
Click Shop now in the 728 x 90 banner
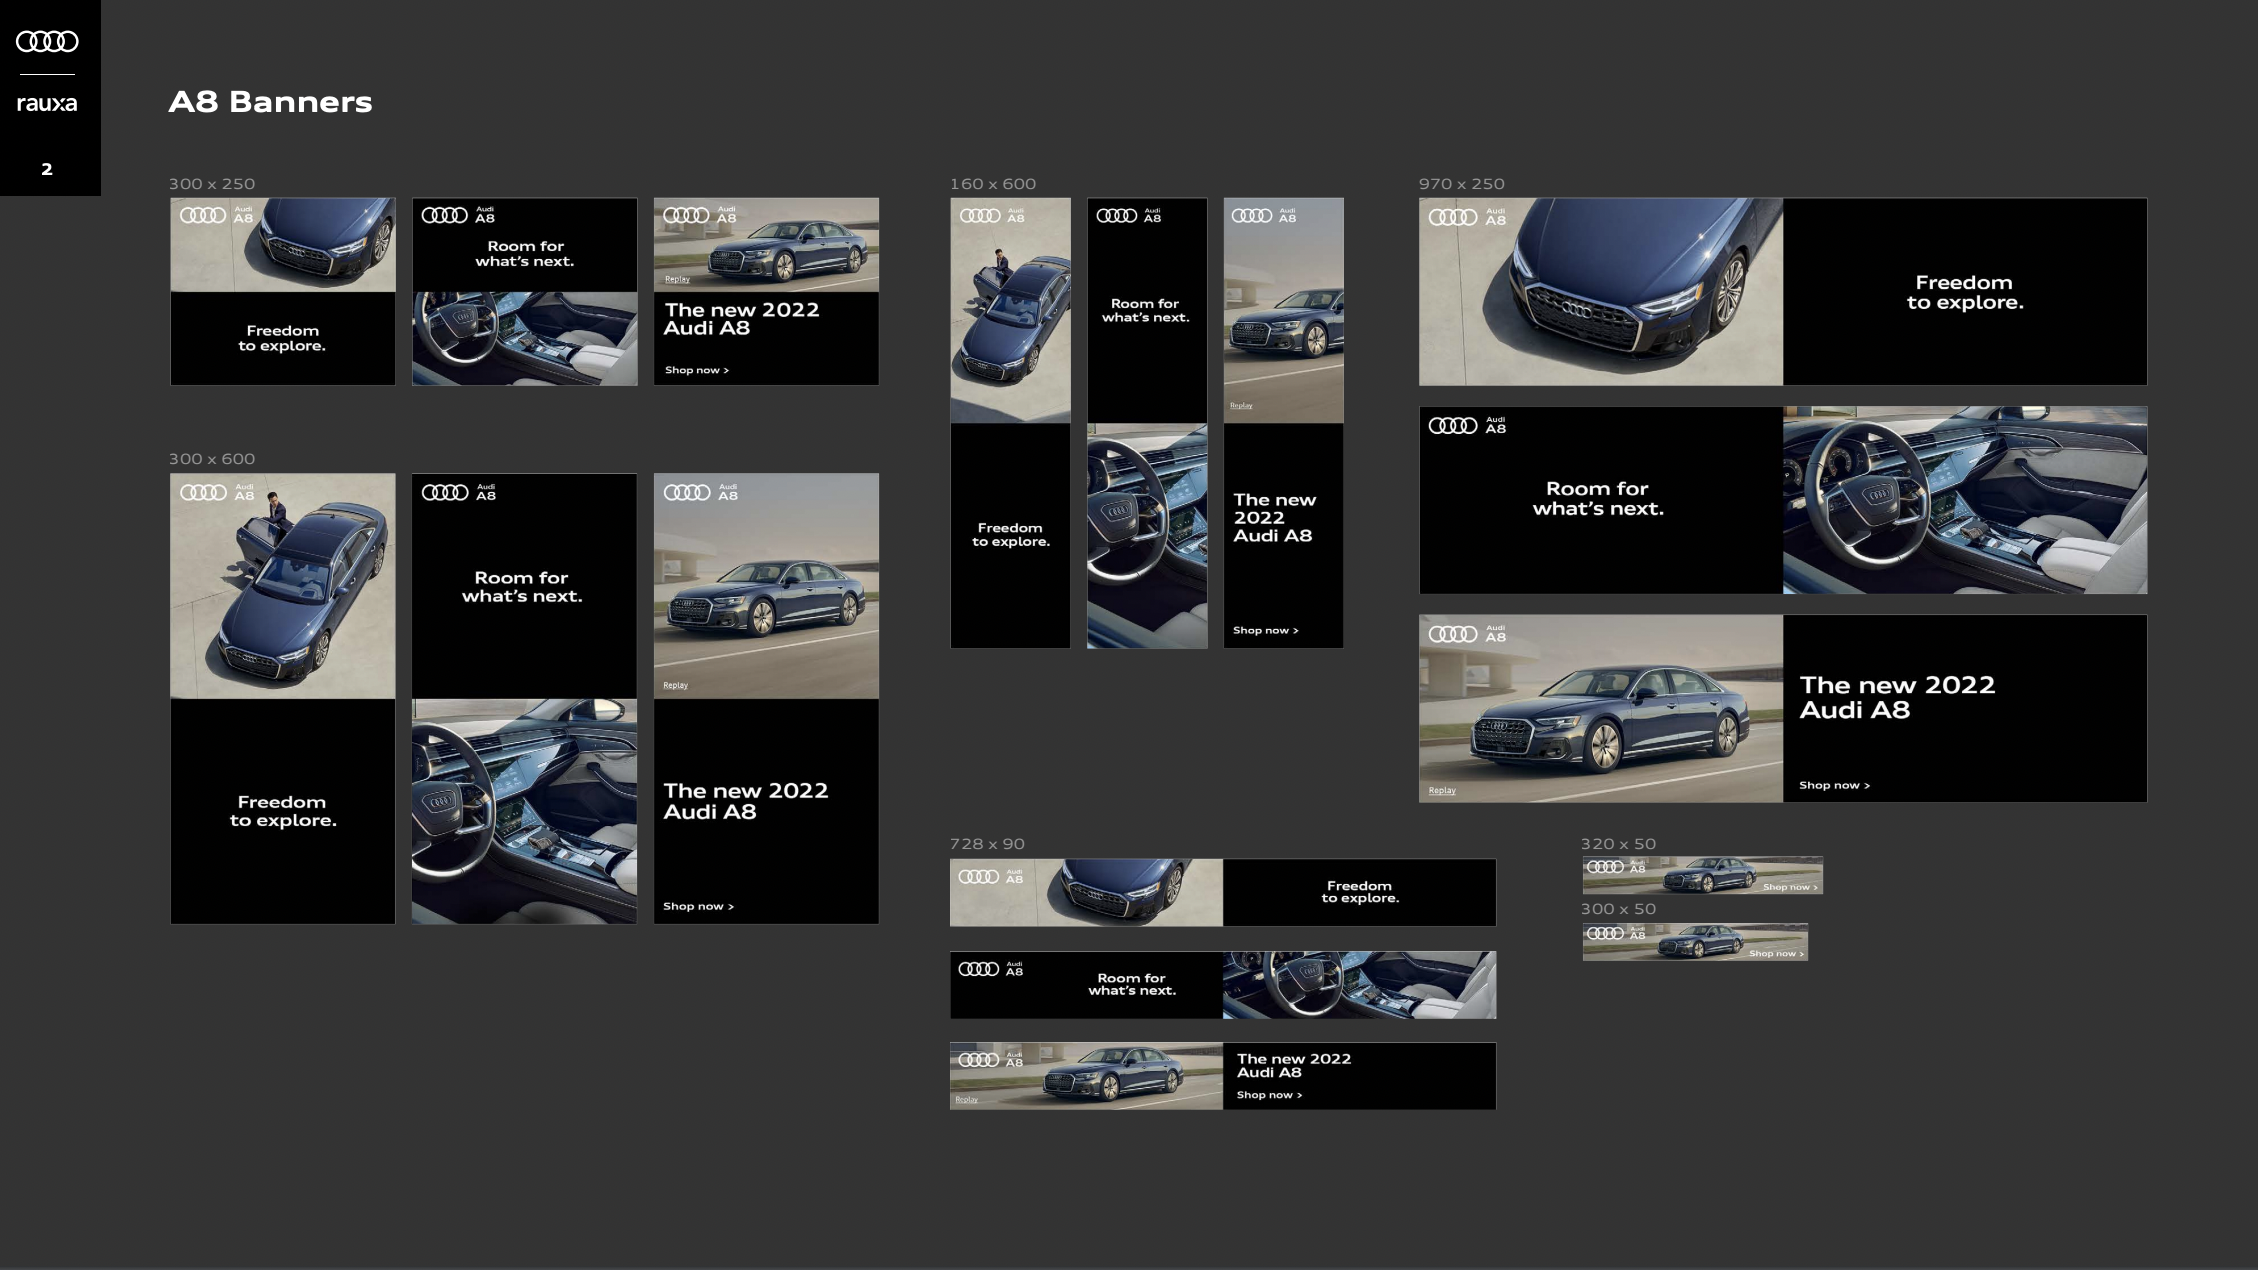[1269, 1095]
